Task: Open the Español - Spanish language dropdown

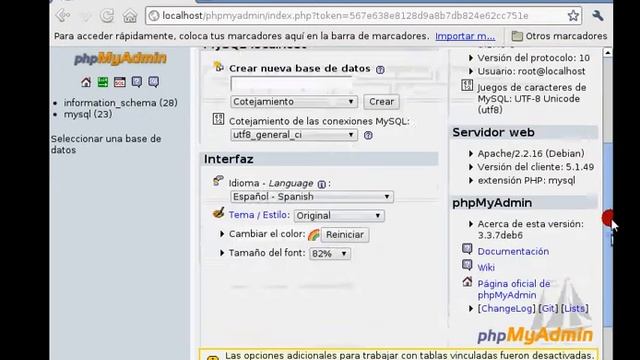Action: [312, 197]
